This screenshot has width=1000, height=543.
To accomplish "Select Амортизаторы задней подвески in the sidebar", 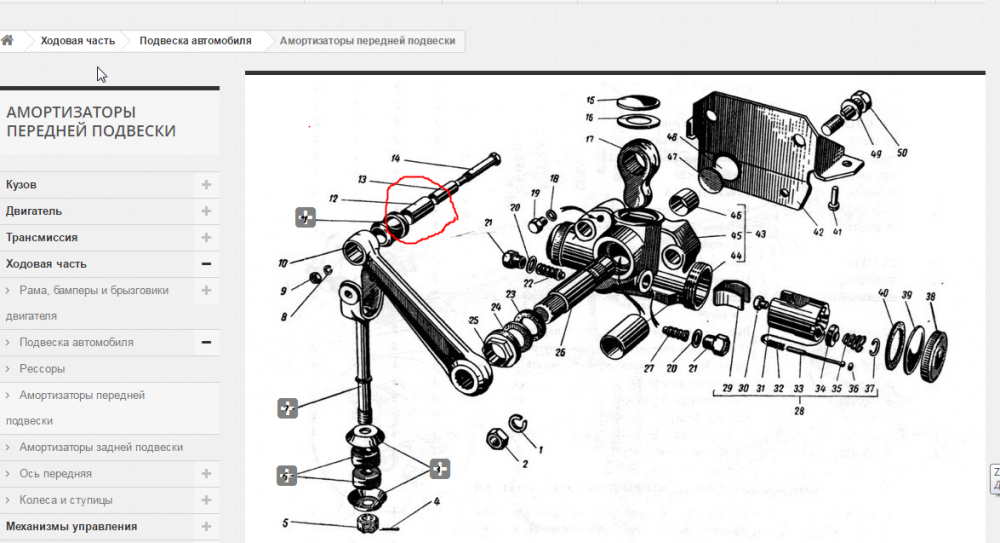I will coord(100,447).
